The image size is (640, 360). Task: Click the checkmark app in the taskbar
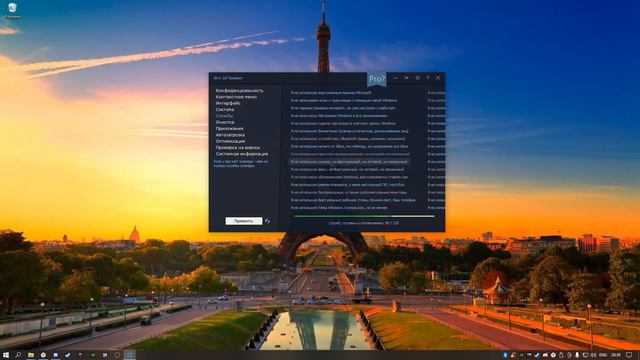[68, 355]
